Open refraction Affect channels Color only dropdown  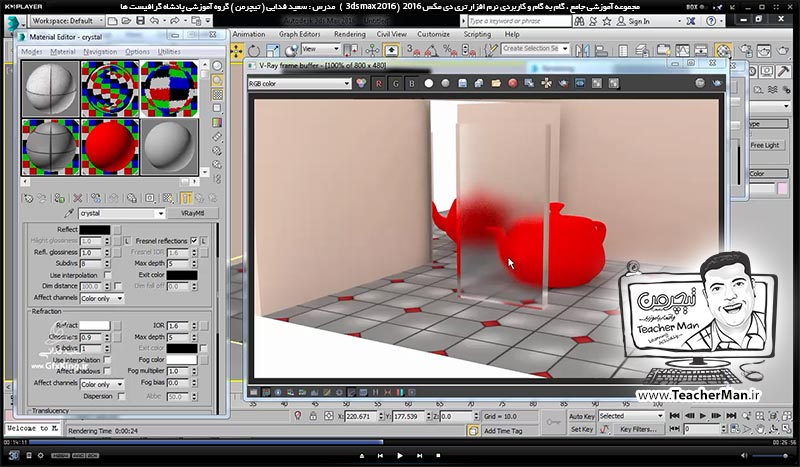point(102,384)
